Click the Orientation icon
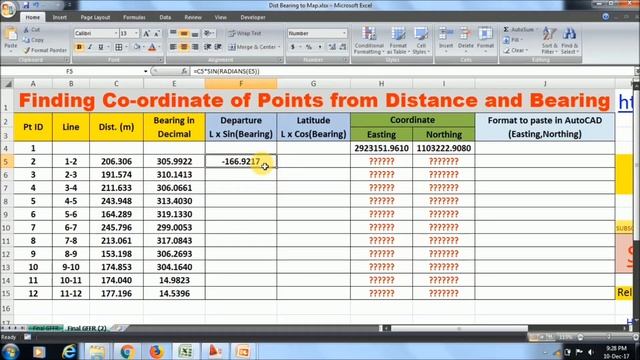Screen dimensions: 640x360 coord(208,33)
